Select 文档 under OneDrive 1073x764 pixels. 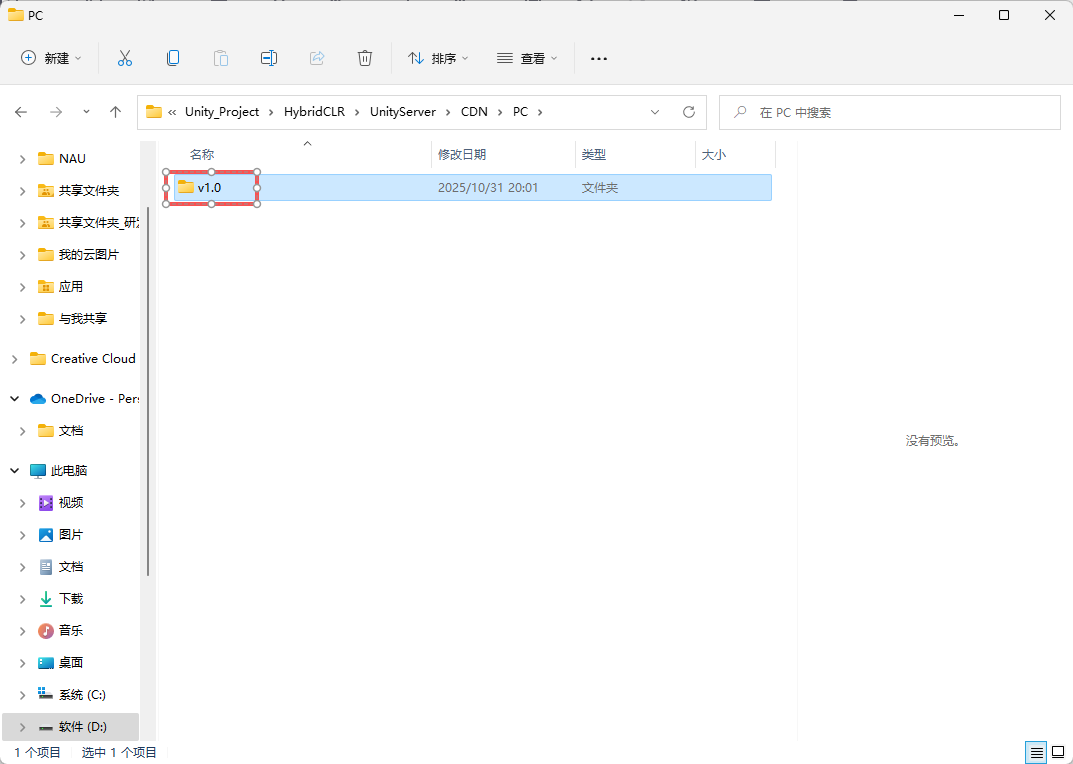click(70, 431)
